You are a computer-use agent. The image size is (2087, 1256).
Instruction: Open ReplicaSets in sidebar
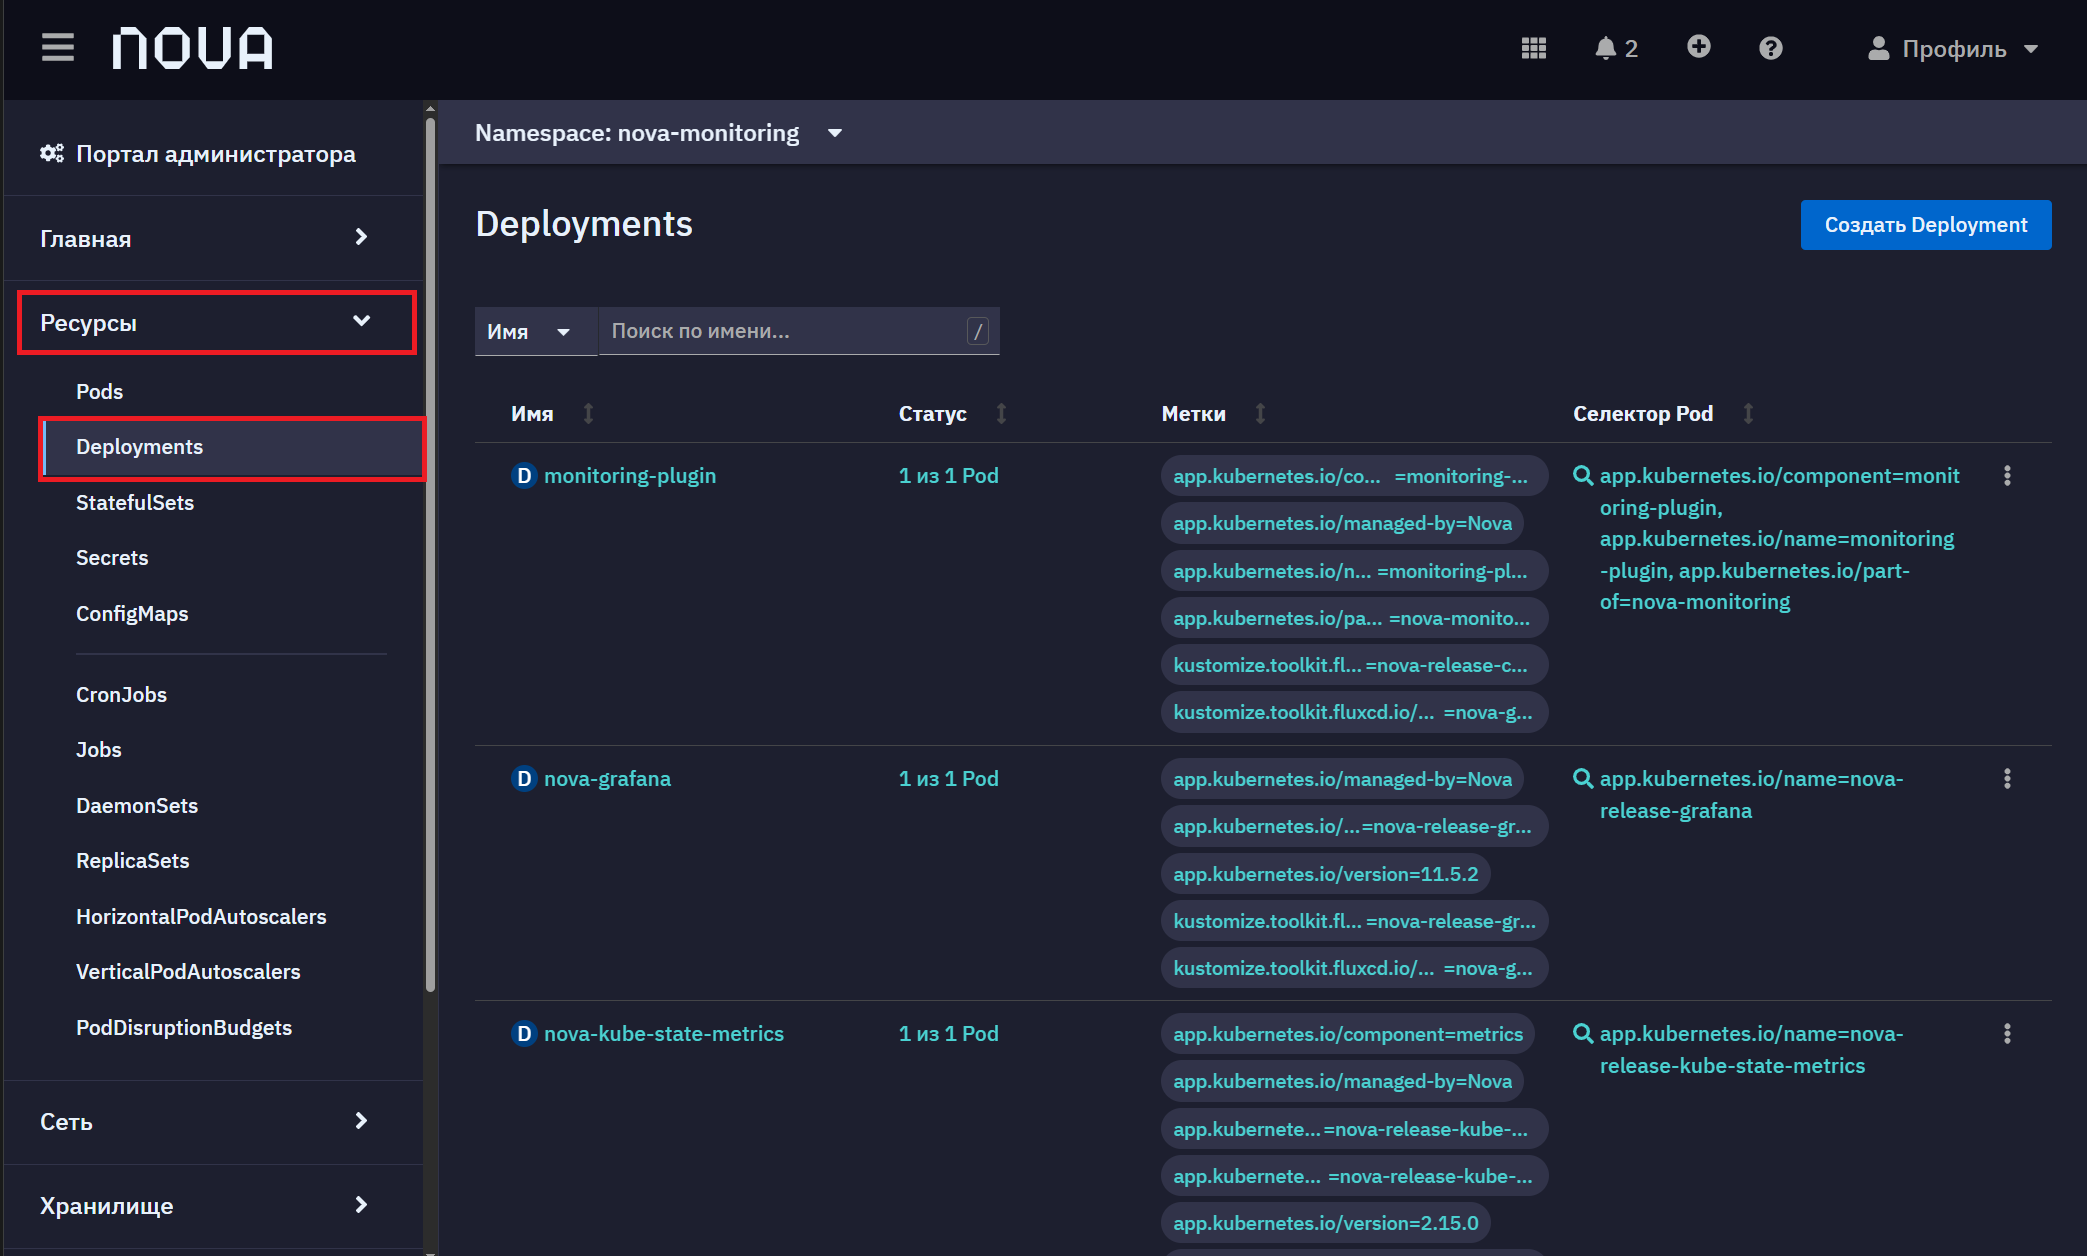[x=132, y=860]
